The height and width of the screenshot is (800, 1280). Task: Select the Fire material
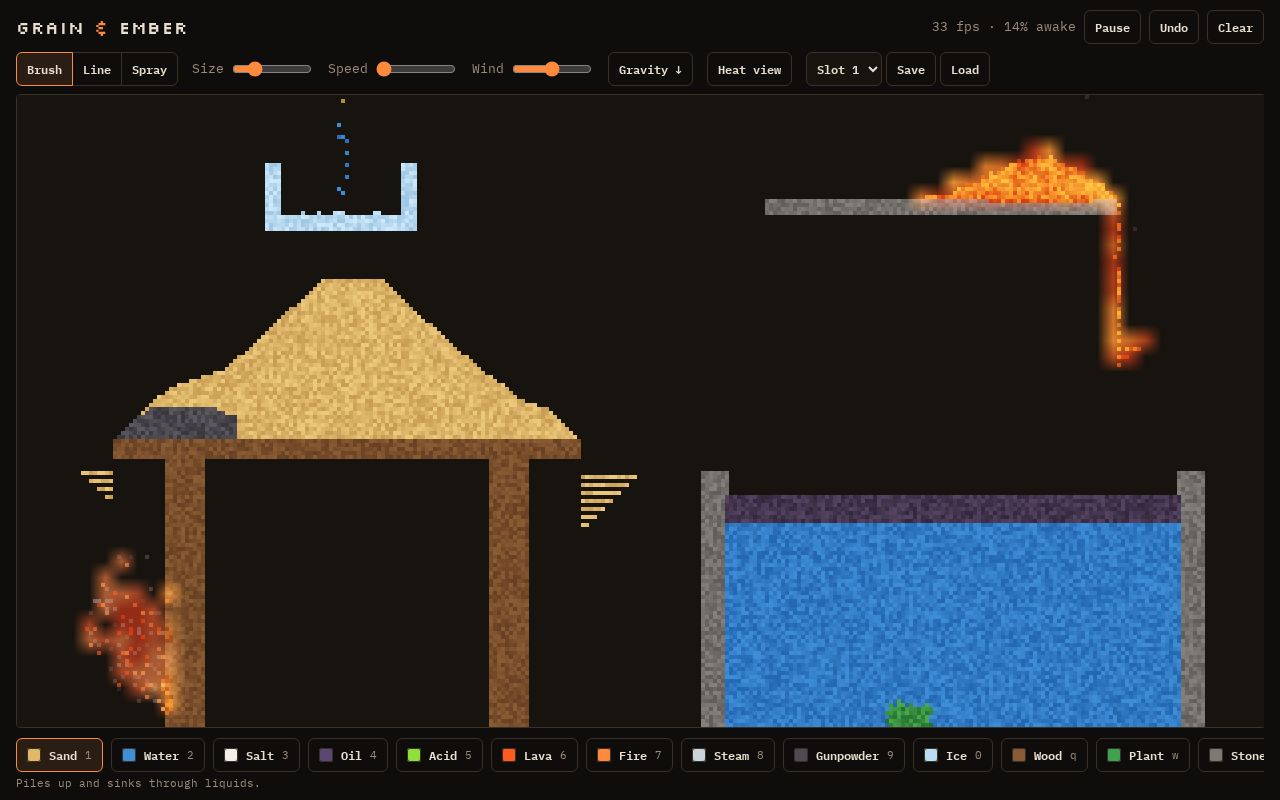(629, 755)
